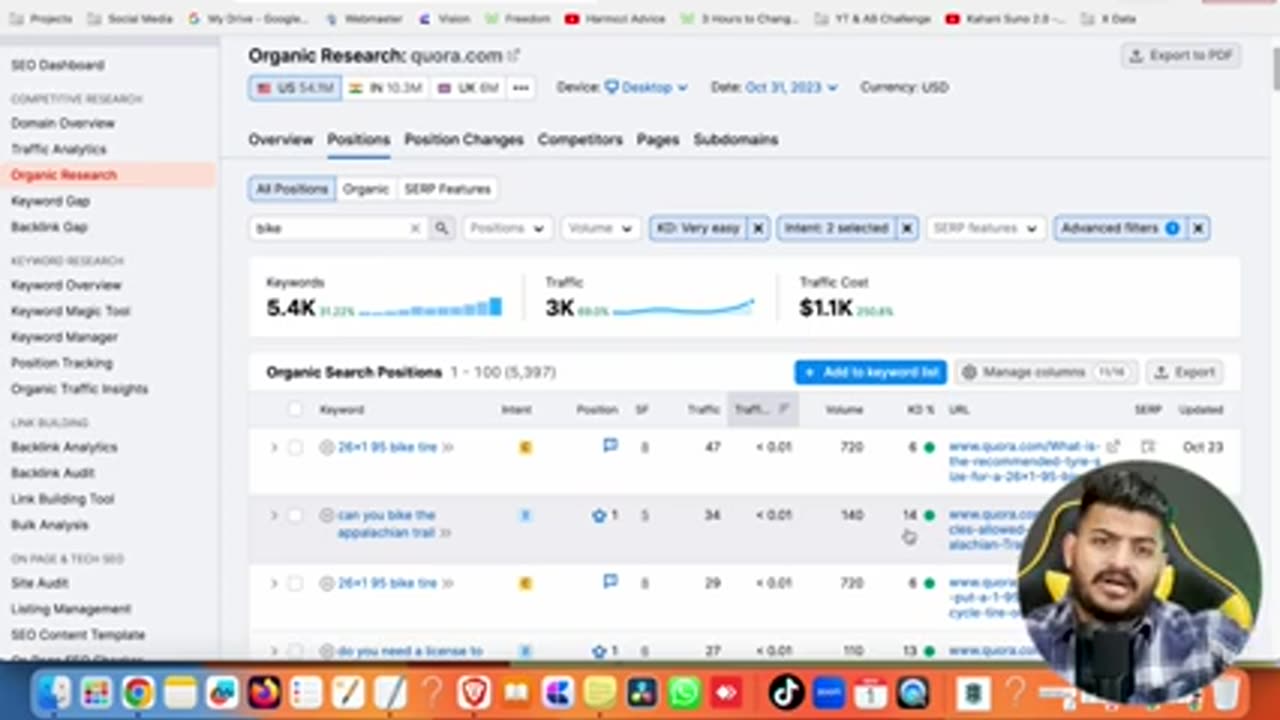Open the SERP features dropdown
The height and width of the screenshot is (720, 1280).
(986, 228)
